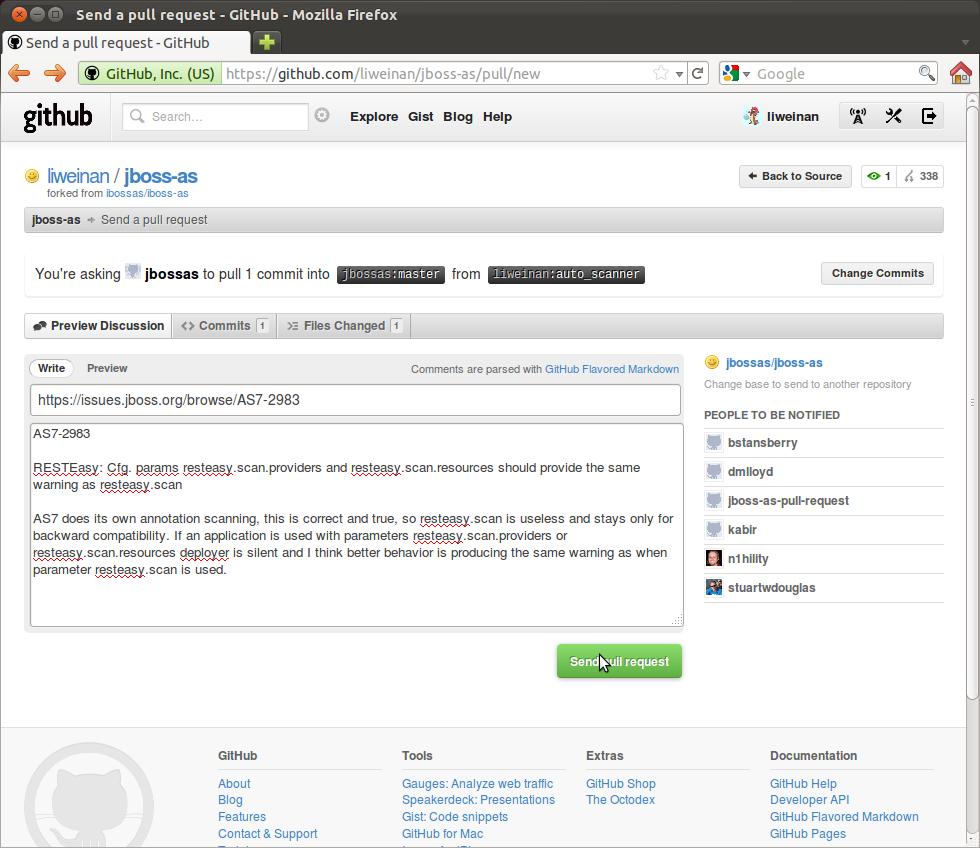Click watchers eye count button
The height and width of the screenshot is (848, 980).
tap(879, 176)
